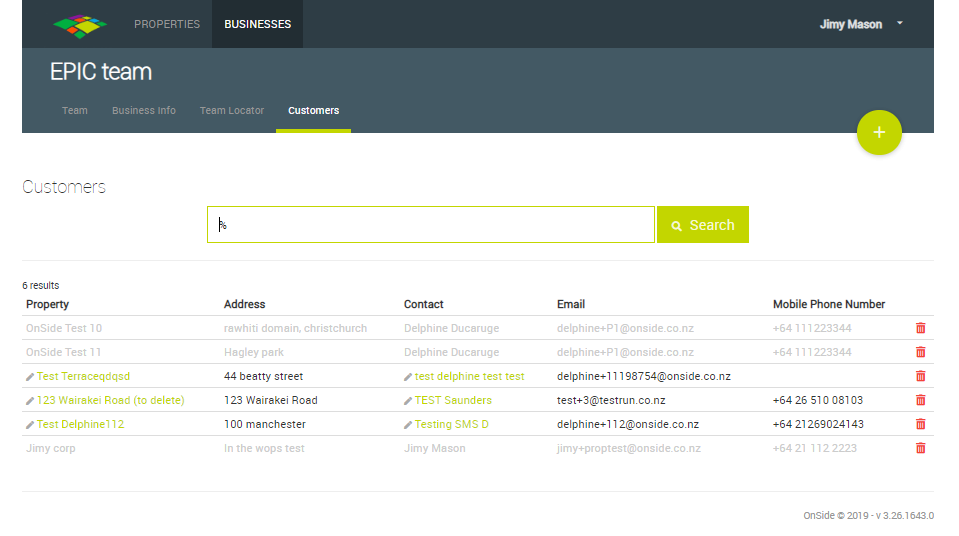Click pencil icon beside Test Terraceqdqsd
This screenshot has height=536, width=959.
30,377
